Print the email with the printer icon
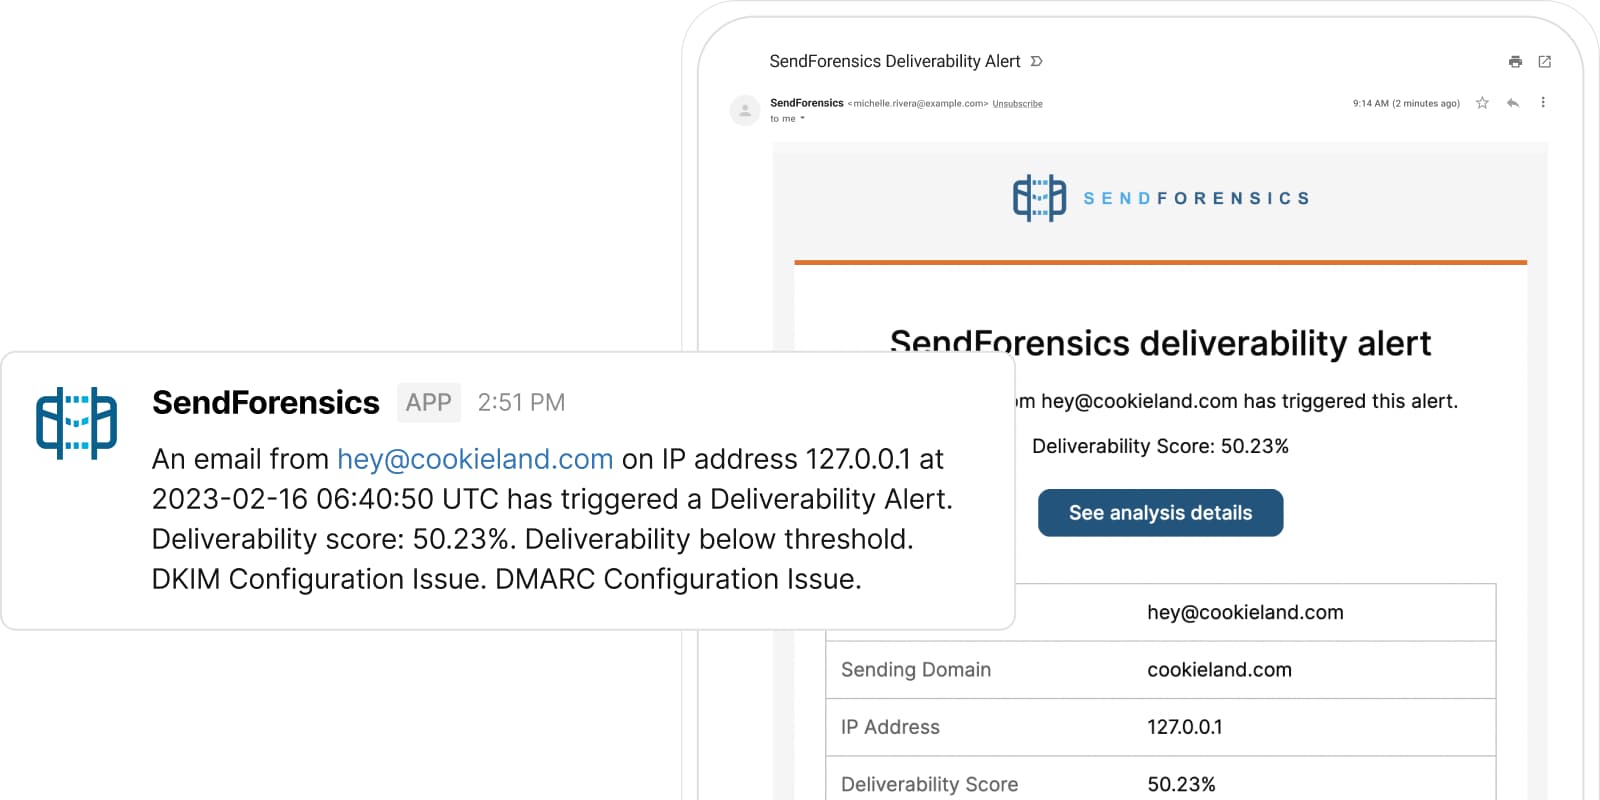The width and height of the screenshot is (1600, 800). coord(1515,62)
